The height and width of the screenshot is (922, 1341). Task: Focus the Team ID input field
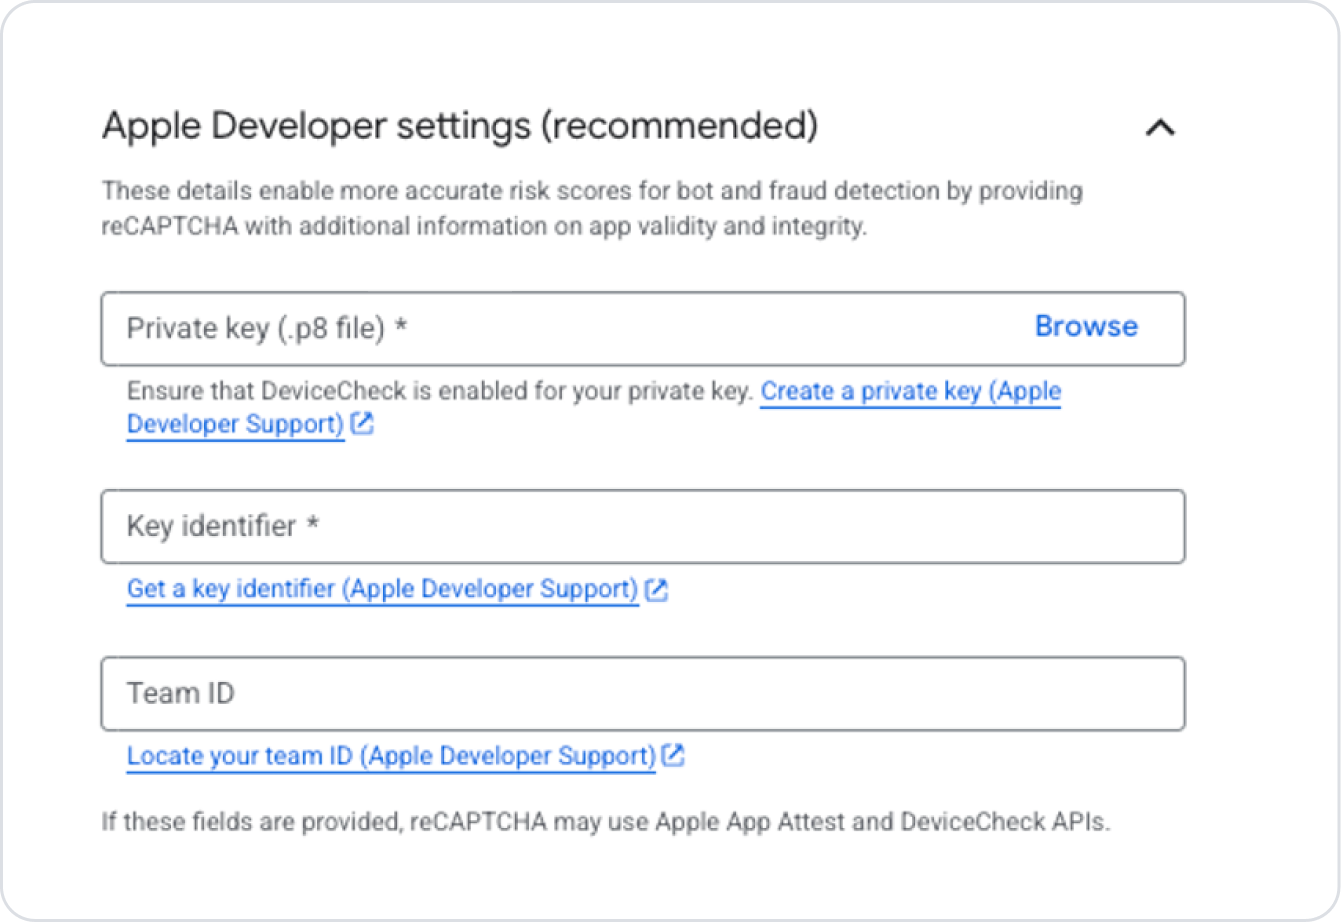643,694
